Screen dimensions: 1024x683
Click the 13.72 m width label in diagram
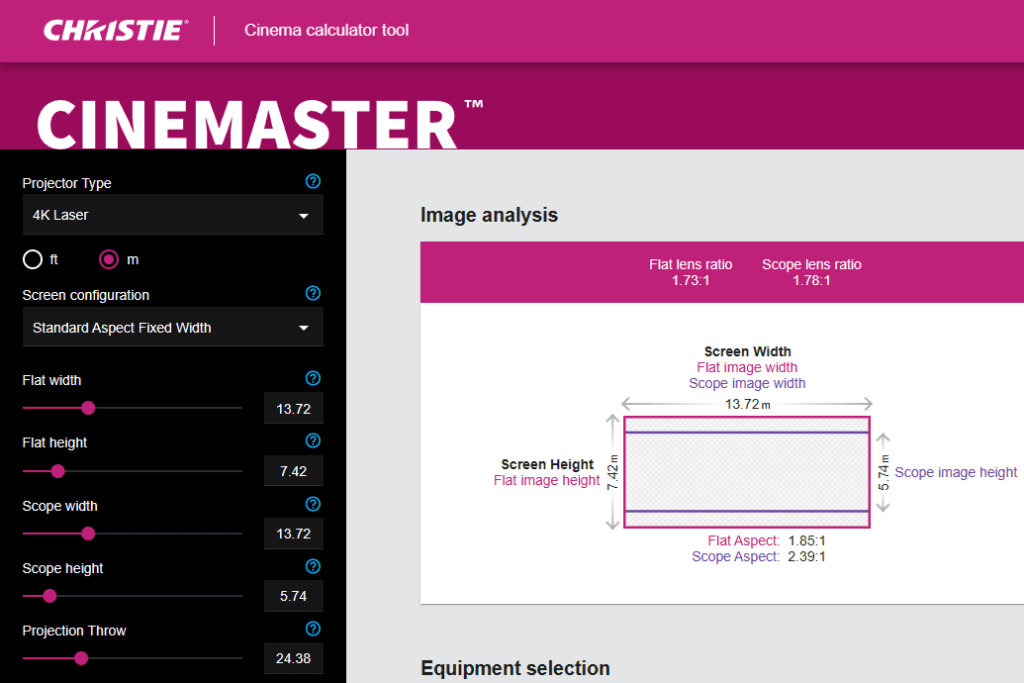coord(747,404)
